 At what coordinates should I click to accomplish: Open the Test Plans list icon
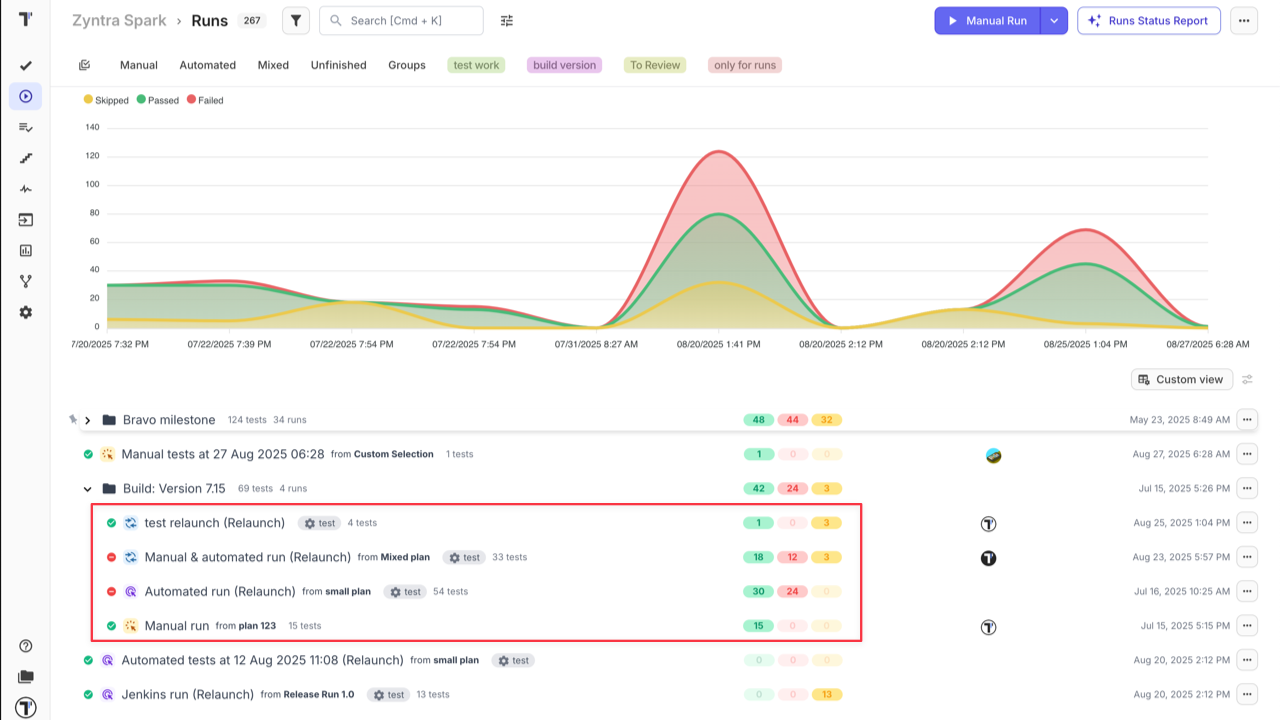pos(25,127)
